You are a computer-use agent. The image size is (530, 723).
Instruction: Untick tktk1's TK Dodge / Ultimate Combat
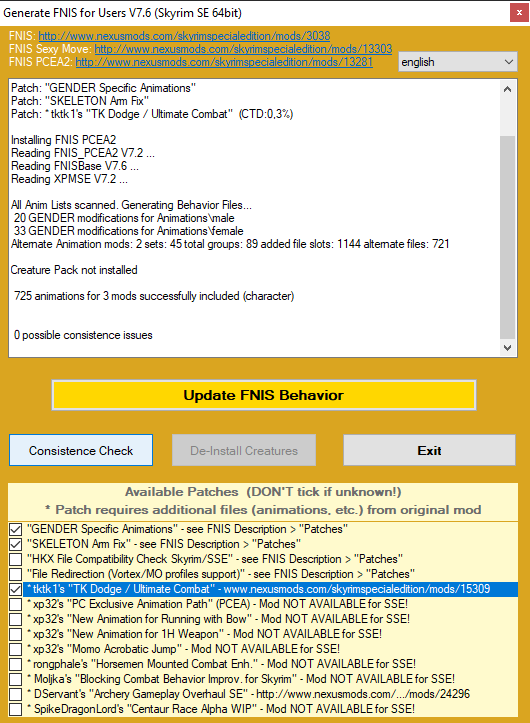tap(16, 589)
